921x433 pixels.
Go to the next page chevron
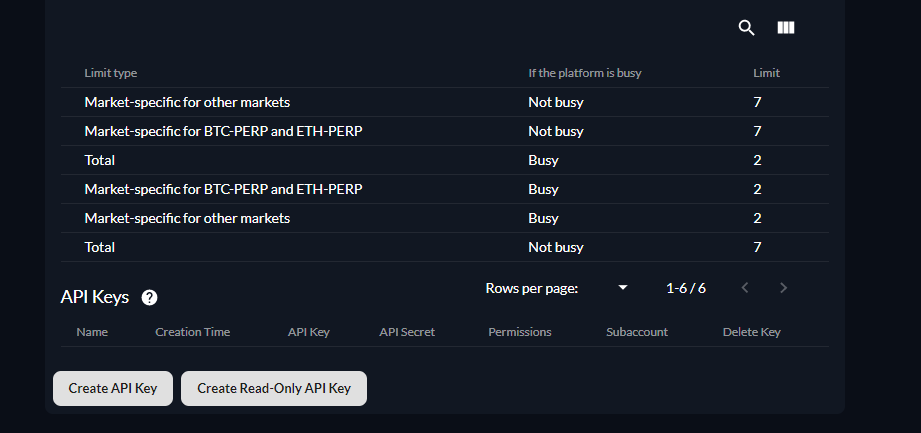tap(783, 288)
